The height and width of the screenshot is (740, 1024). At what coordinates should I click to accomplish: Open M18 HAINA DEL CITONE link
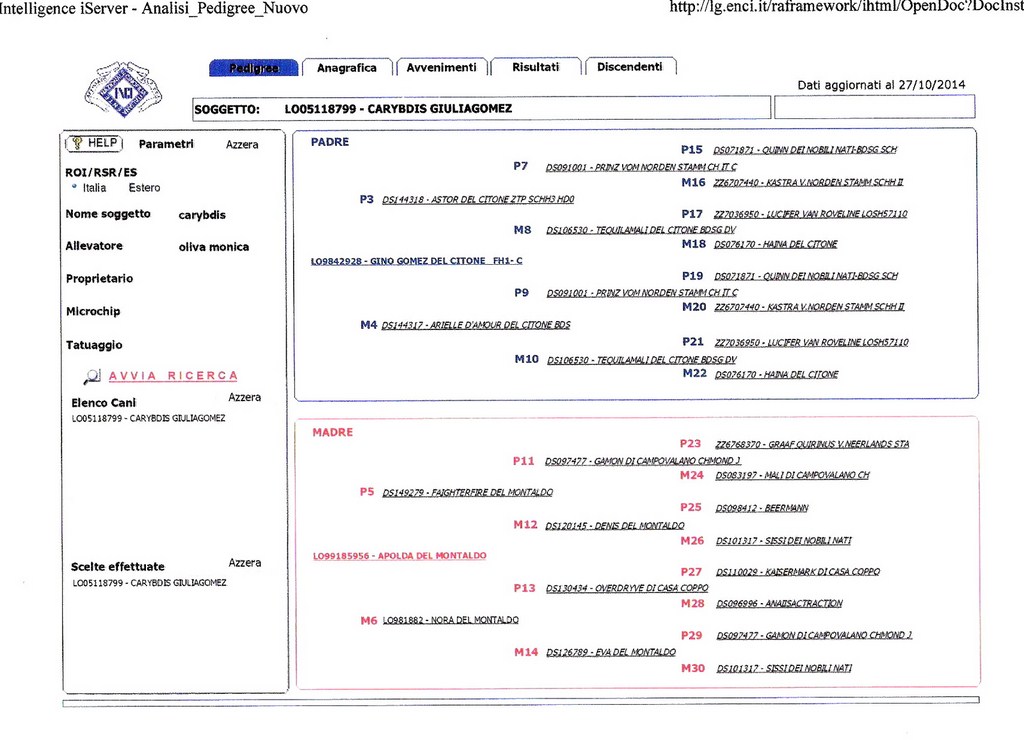pos(776,244)
